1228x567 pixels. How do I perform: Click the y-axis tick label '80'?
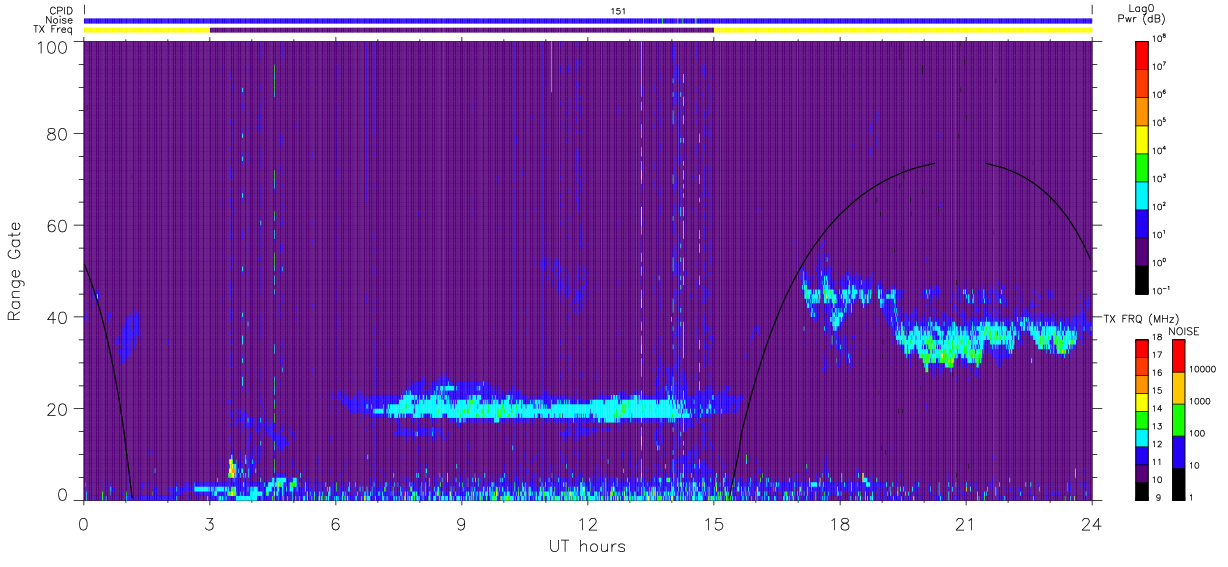tap(58, 133)
